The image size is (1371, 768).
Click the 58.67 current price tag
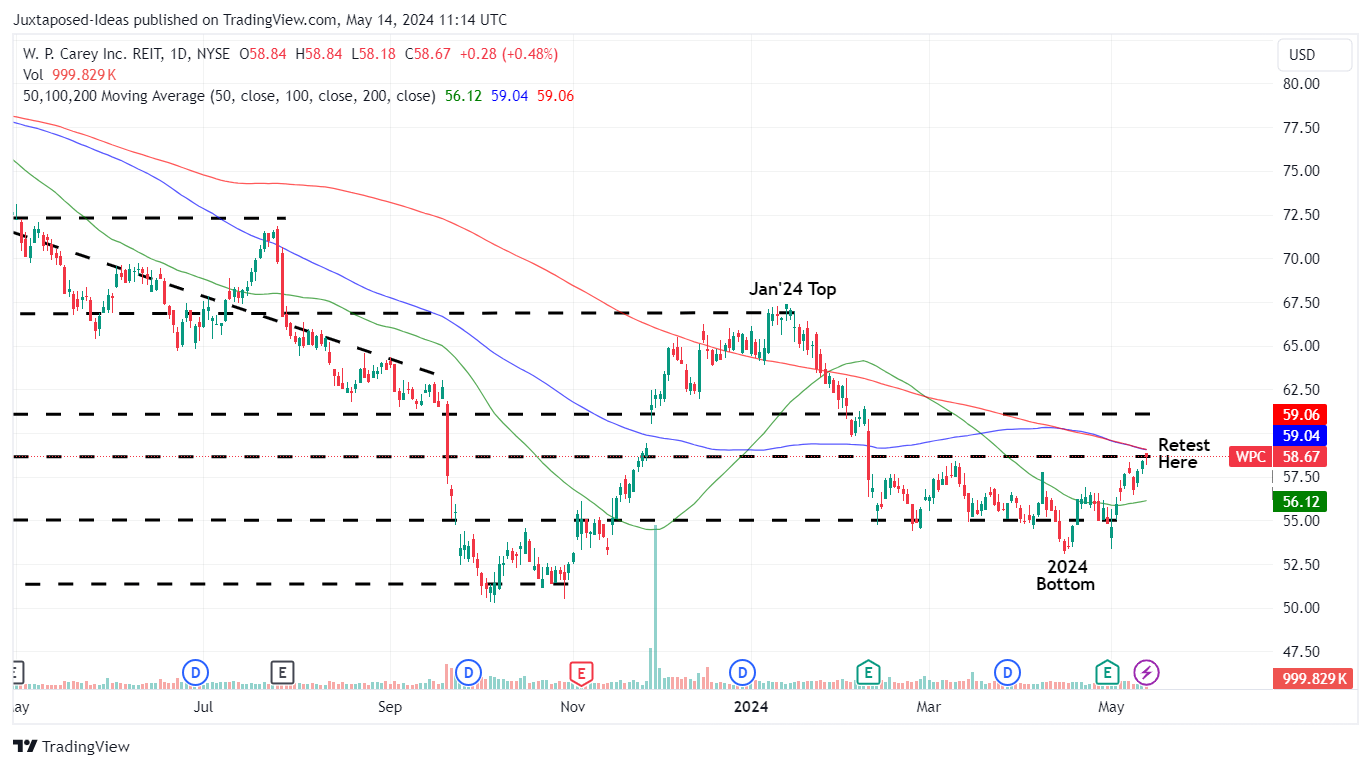[1299, 456]
